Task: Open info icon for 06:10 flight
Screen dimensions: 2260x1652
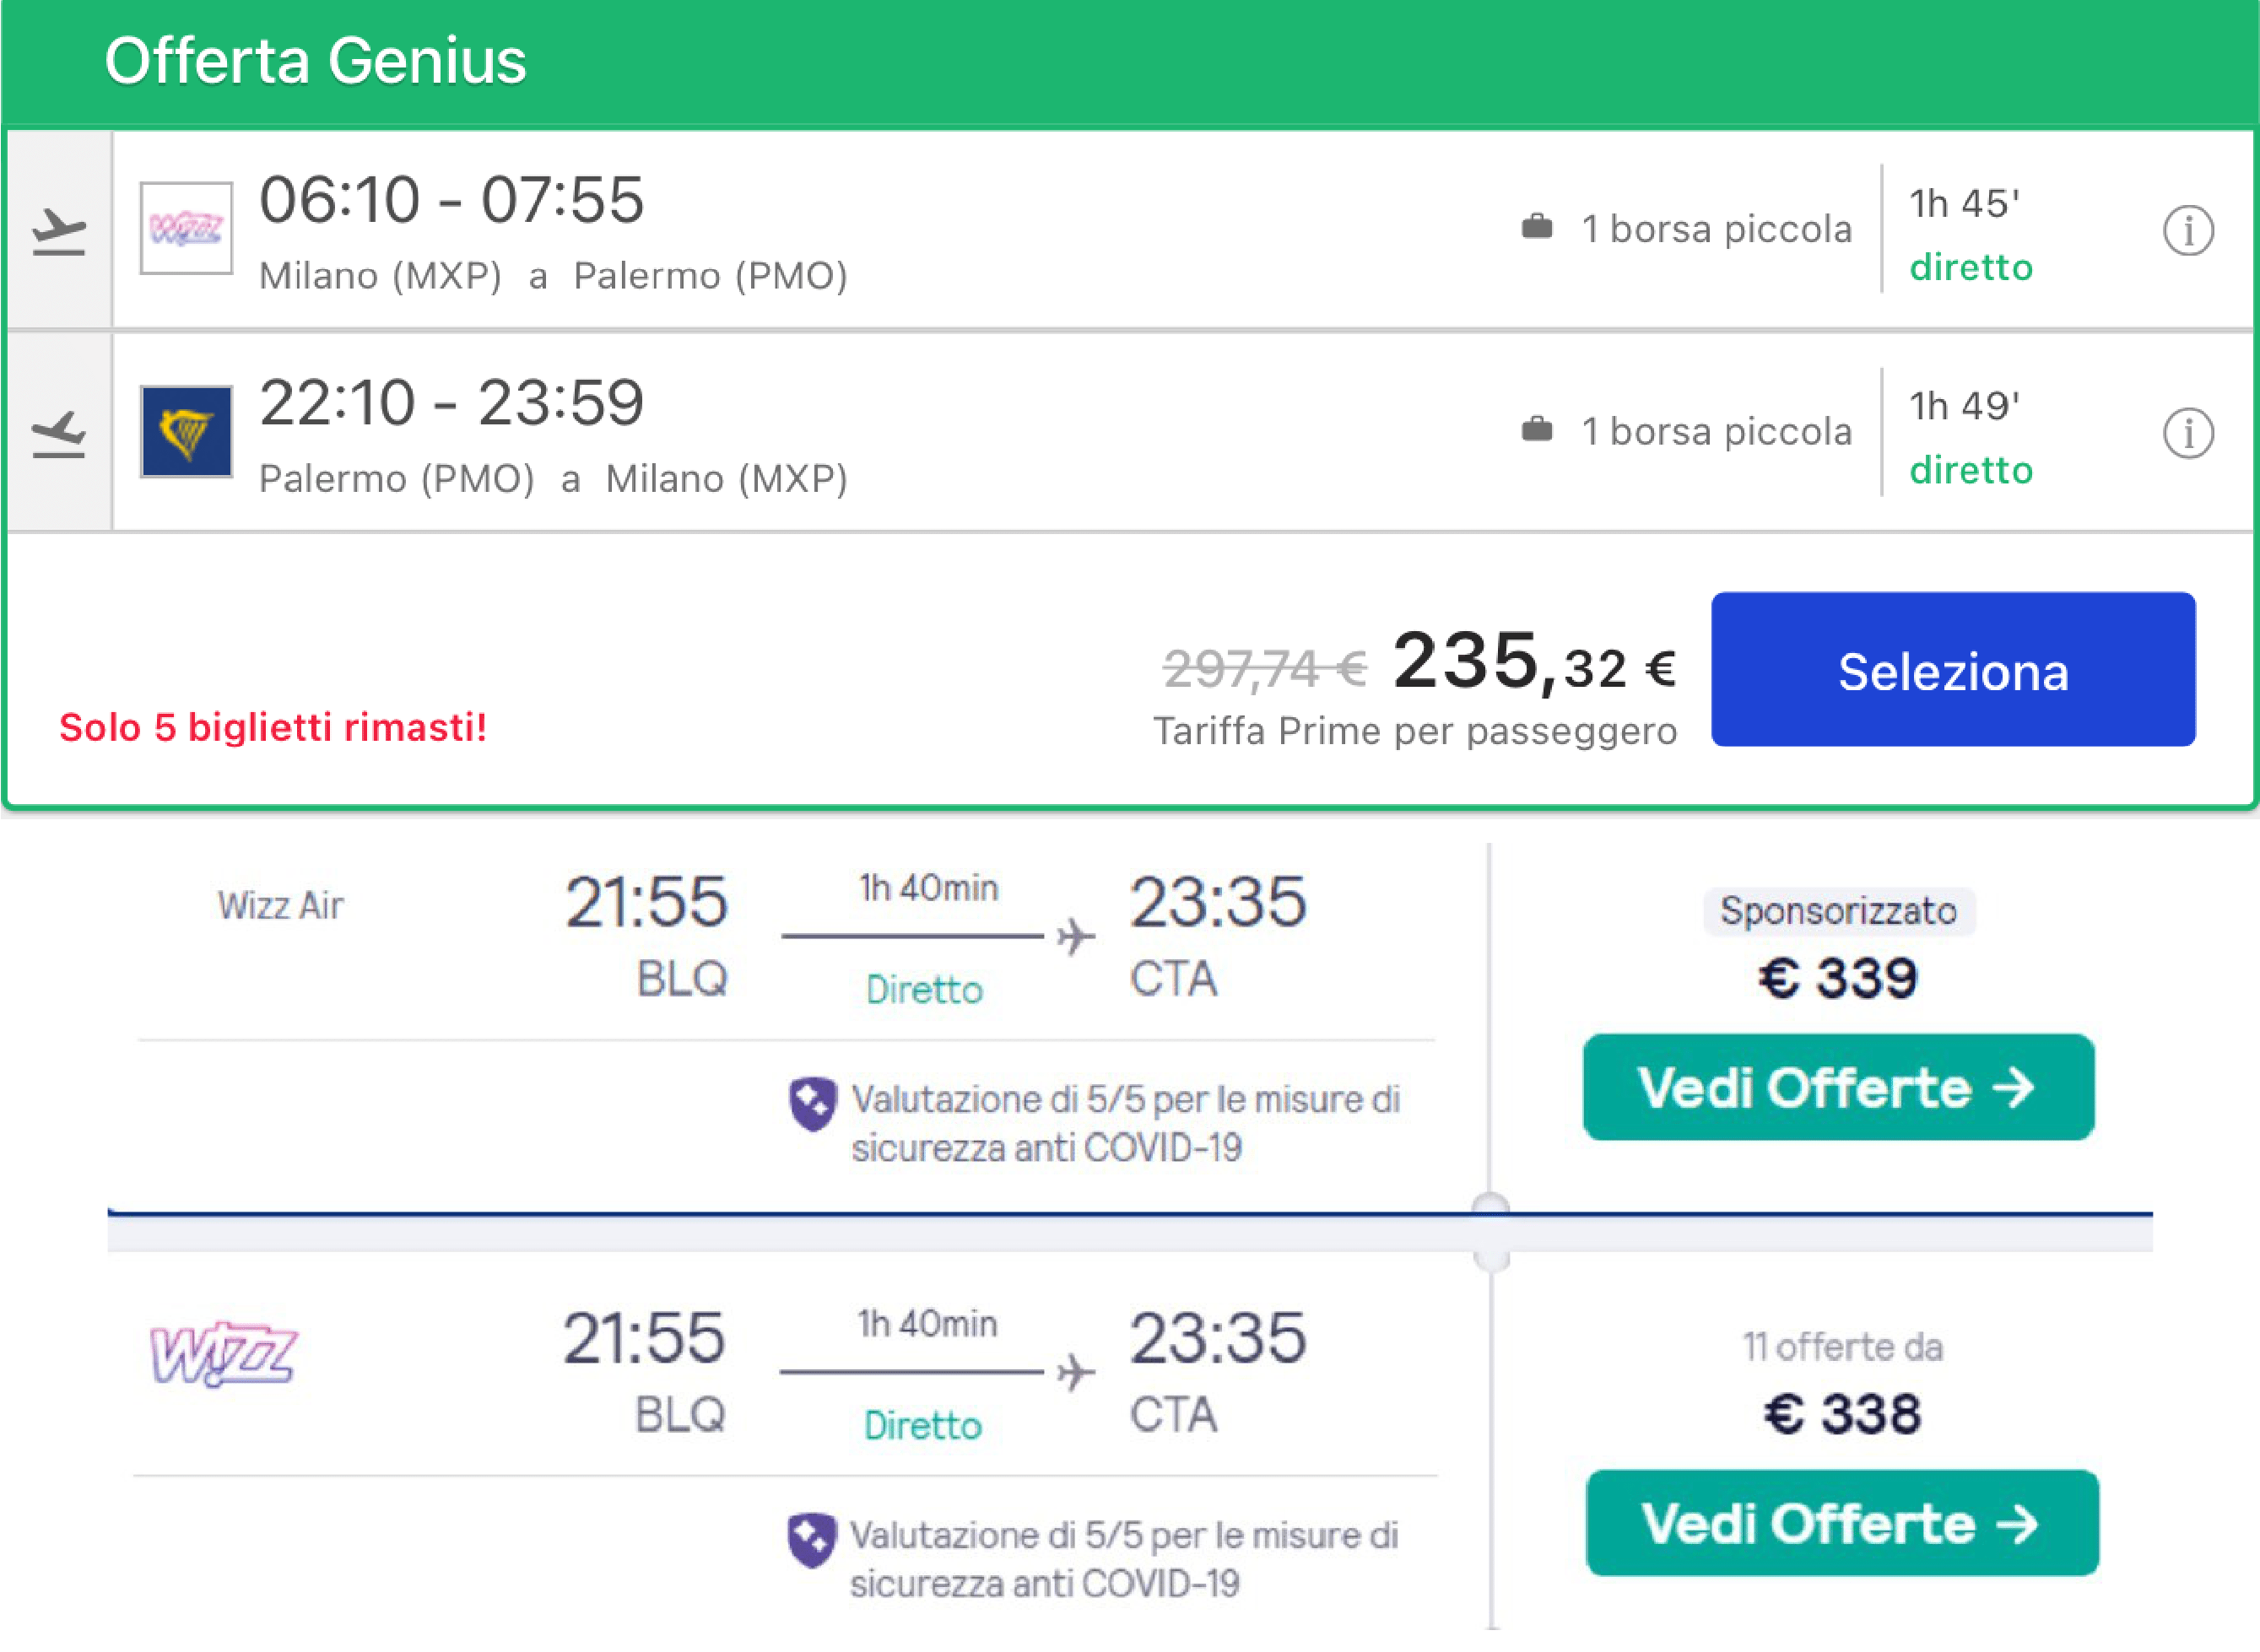Action: point(2188,231)
